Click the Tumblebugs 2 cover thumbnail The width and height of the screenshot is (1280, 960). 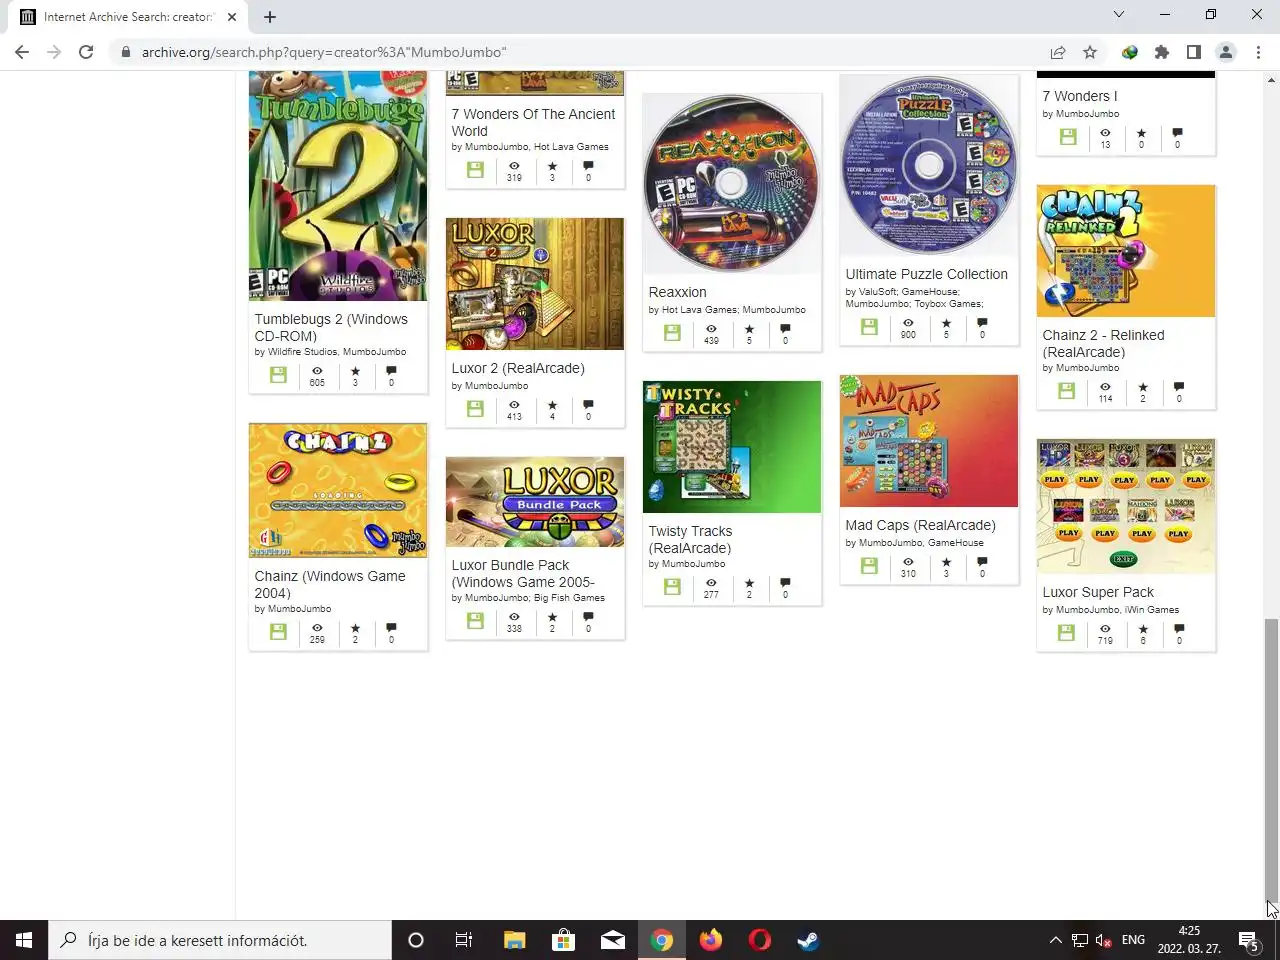(338, 186)
